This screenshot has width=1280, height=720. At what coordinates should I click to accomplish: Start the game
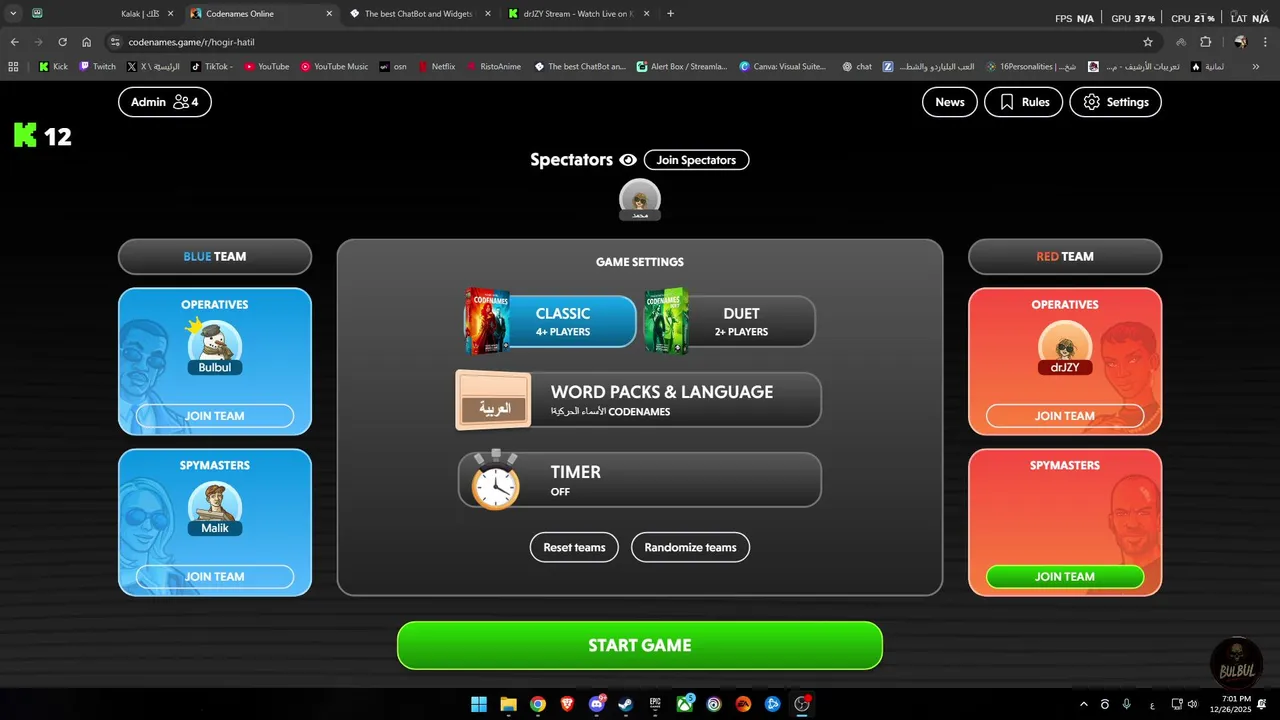tap(640, 645)
